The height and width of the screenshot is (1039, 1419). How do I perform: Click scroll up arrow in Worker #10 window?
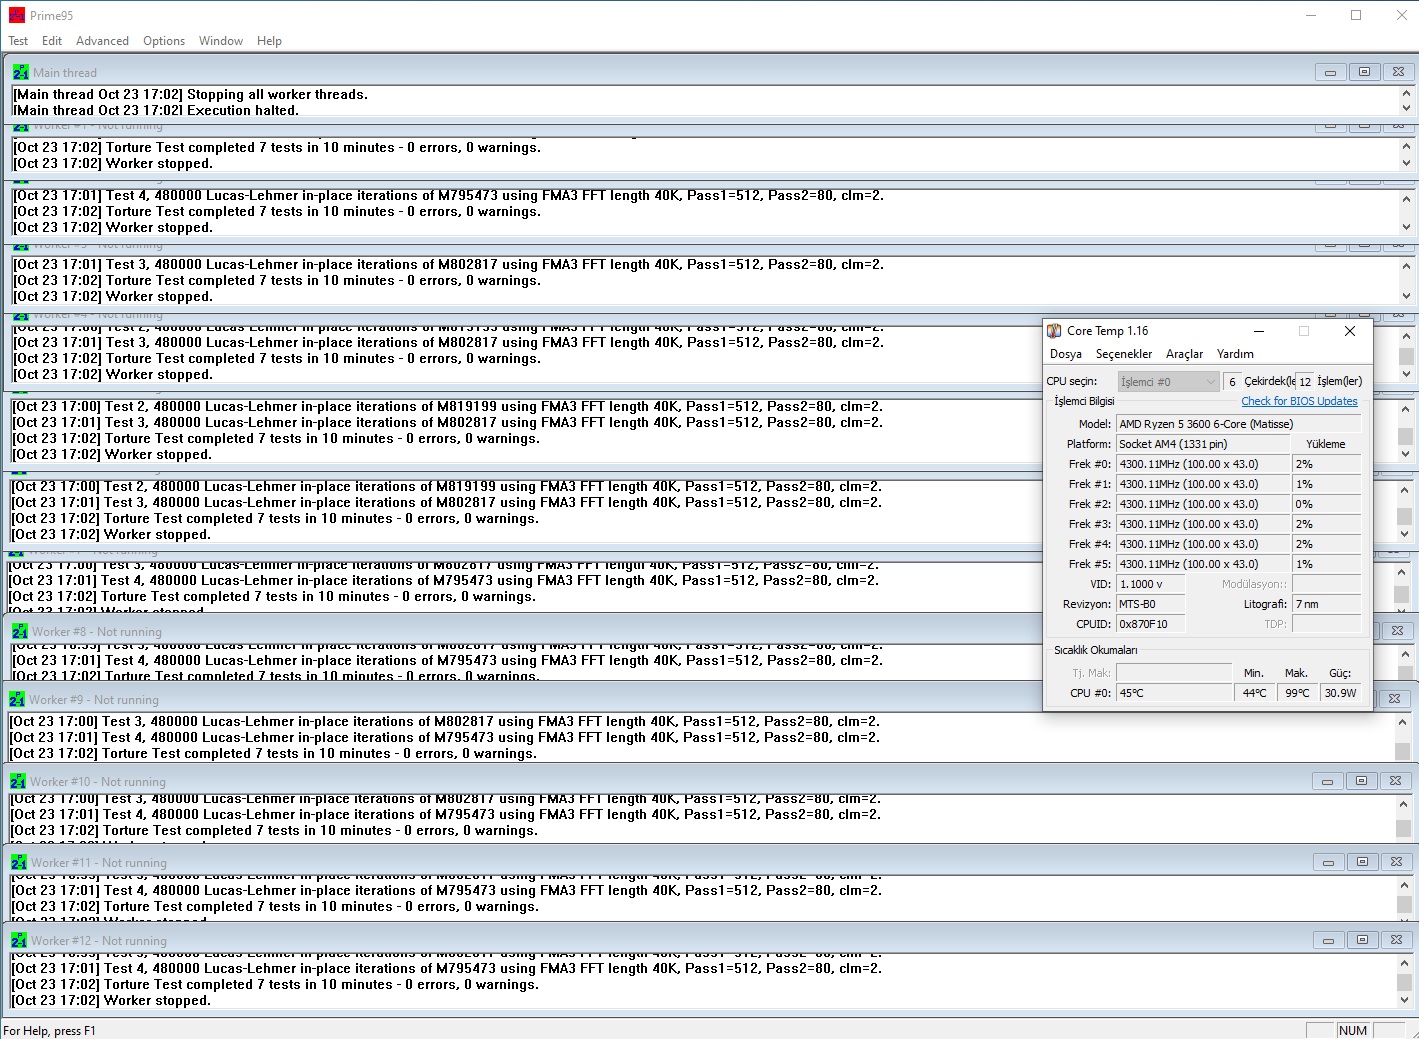(1403, 802)
